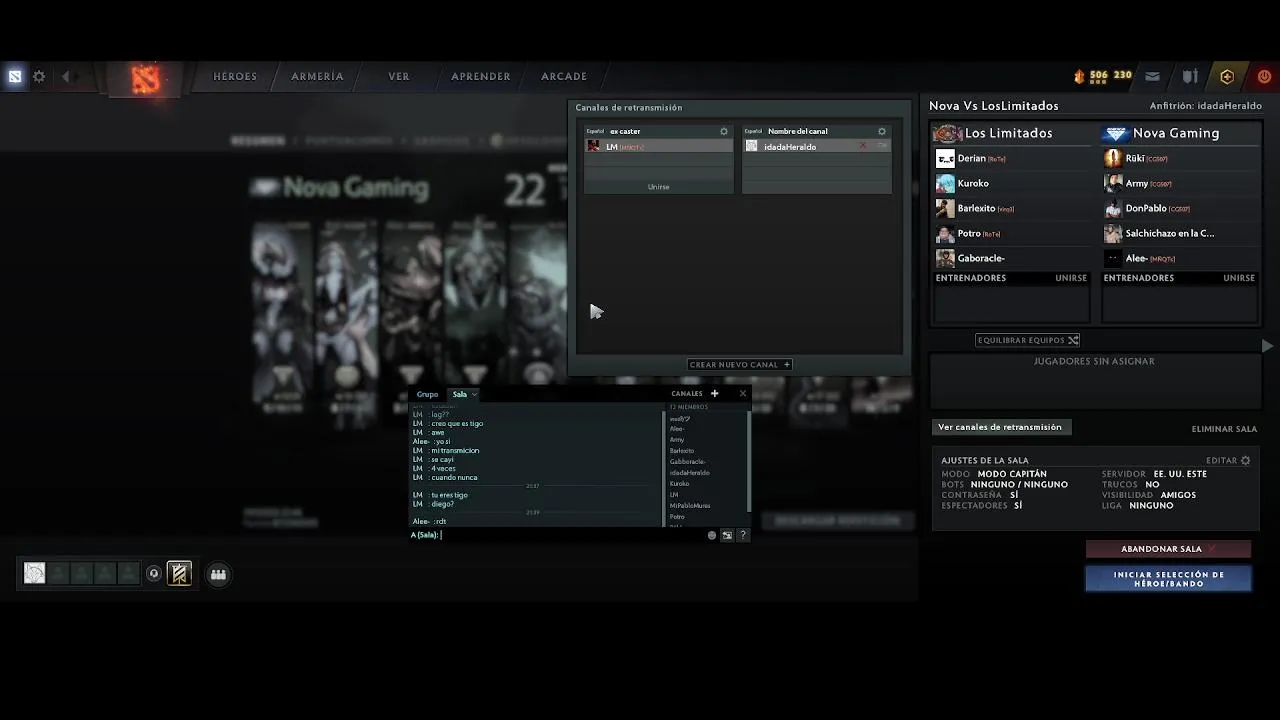1280x720 pixels.
Task: Click ABANDONAR SALA button
Action: pos(1168,549)
